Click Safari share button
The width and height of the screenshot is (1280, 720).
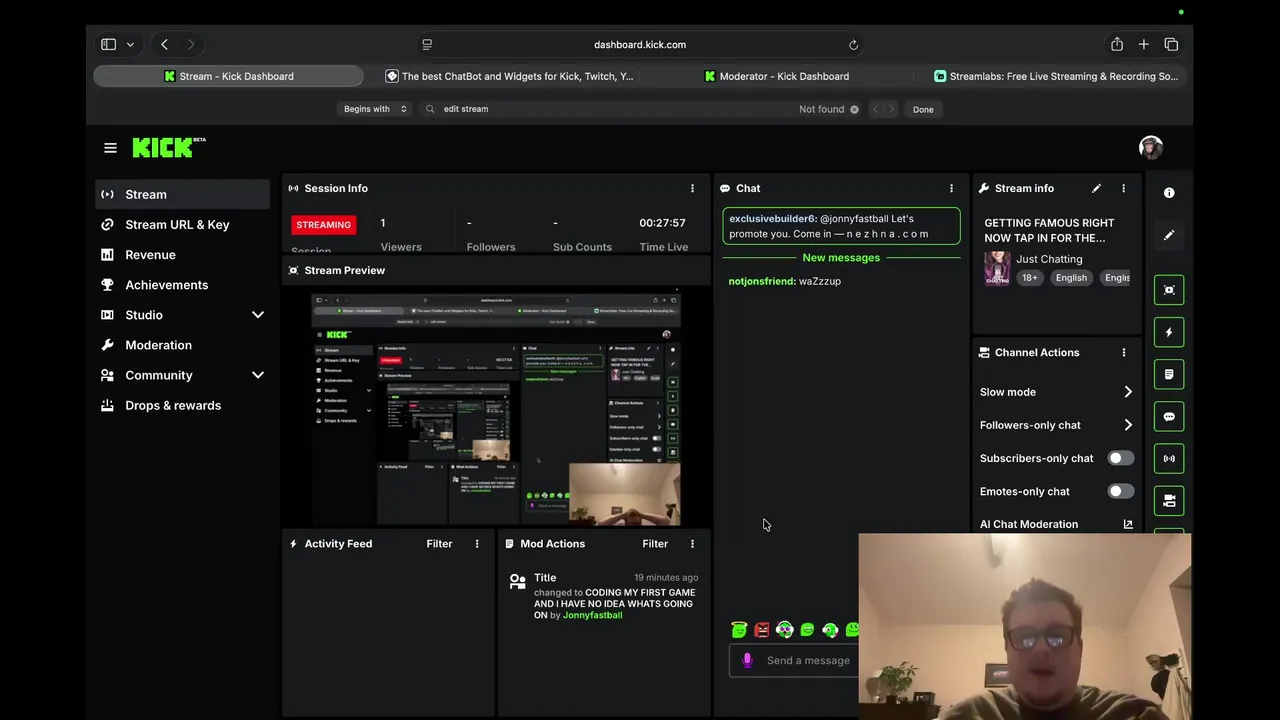tap(1116, 44)
